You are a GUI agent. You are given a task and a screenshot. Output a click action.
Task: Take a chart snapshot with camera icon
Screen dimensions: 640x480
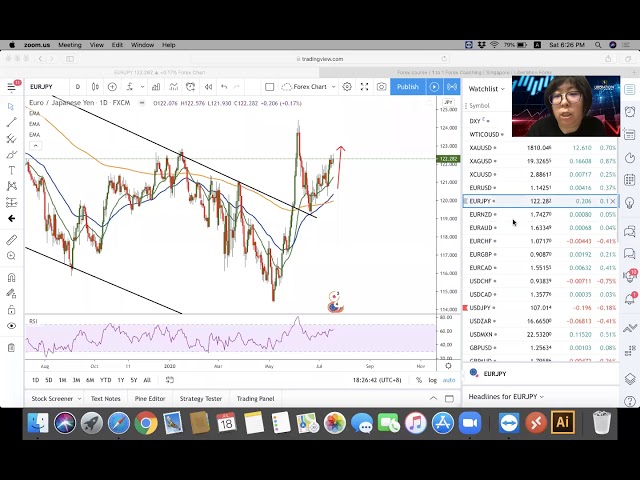point(381,87)
